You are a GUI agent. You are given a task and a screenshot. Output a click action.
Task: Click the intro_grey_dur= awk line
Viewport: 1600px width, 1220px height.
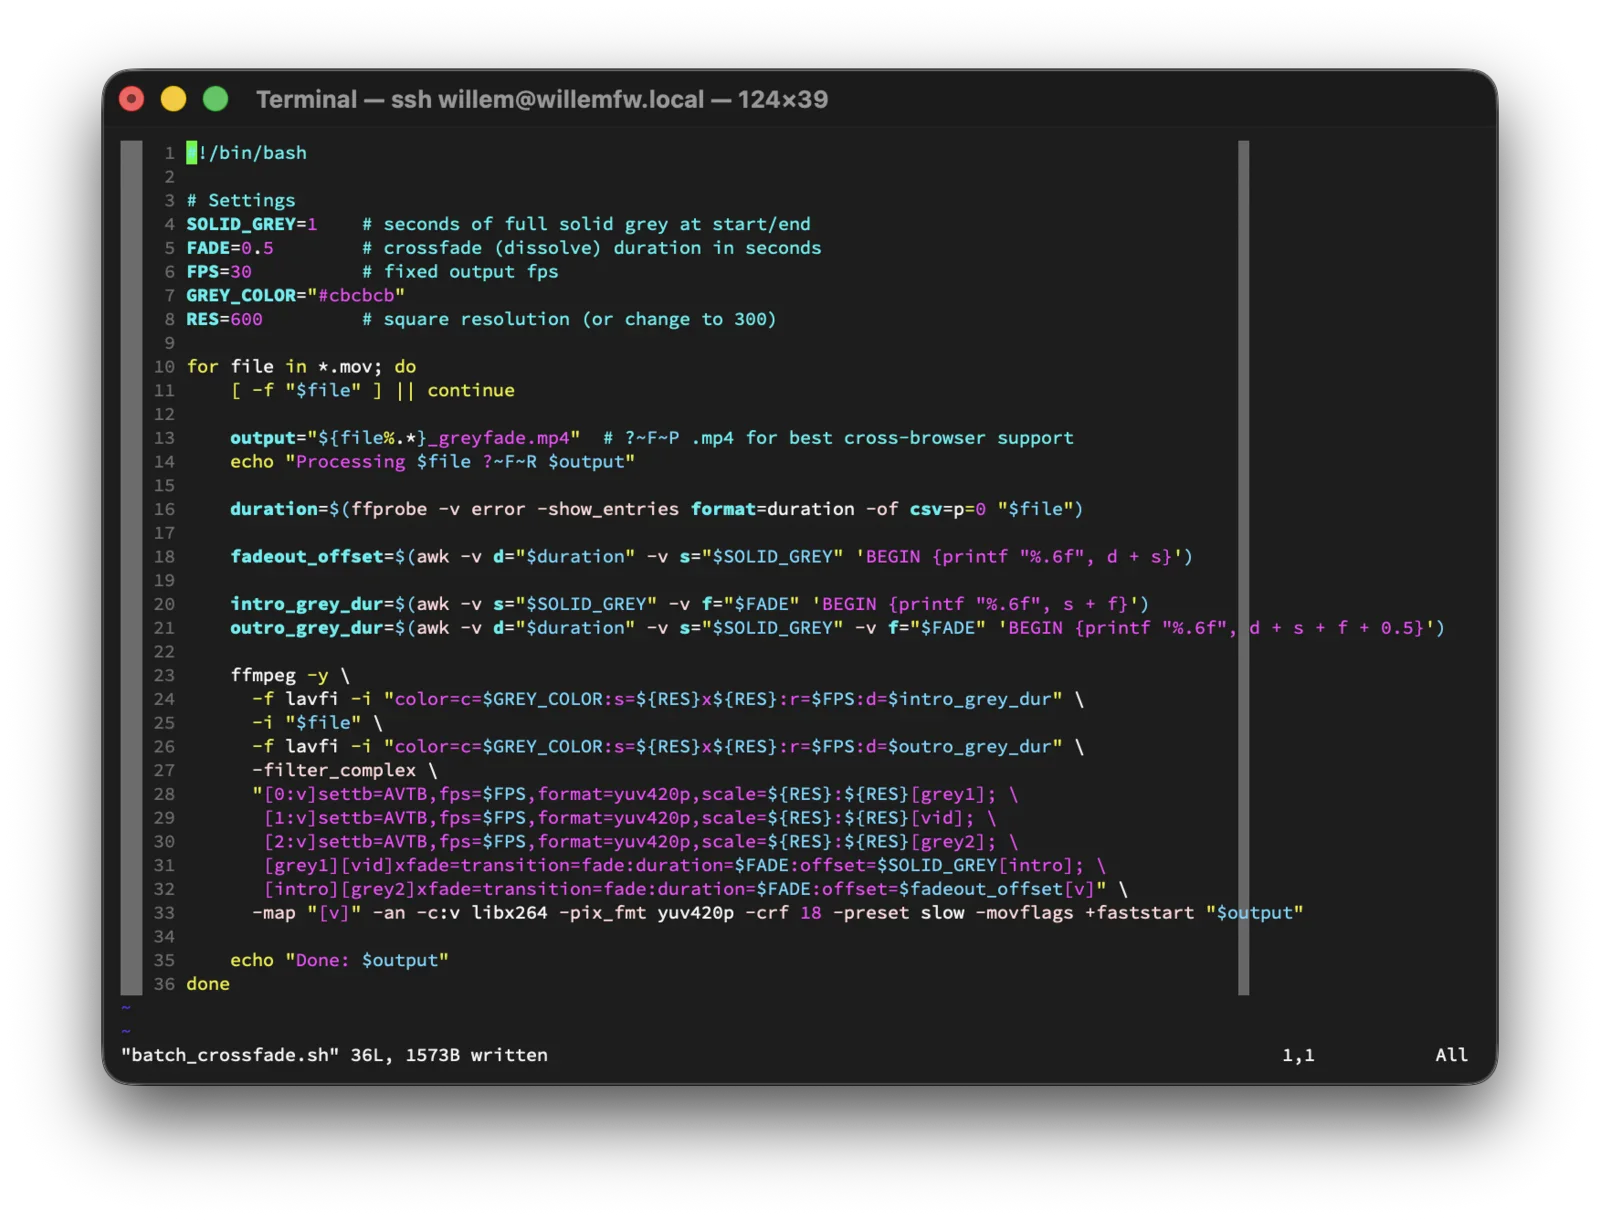point(690,604)
